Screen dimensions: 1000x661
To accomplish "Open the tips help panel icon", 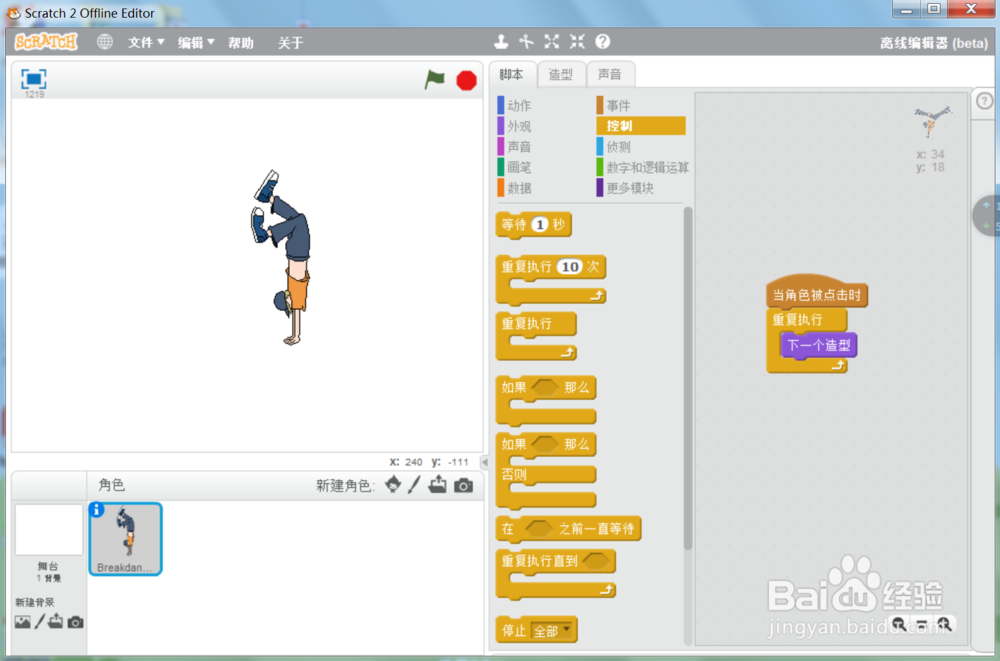I will 984,101.
